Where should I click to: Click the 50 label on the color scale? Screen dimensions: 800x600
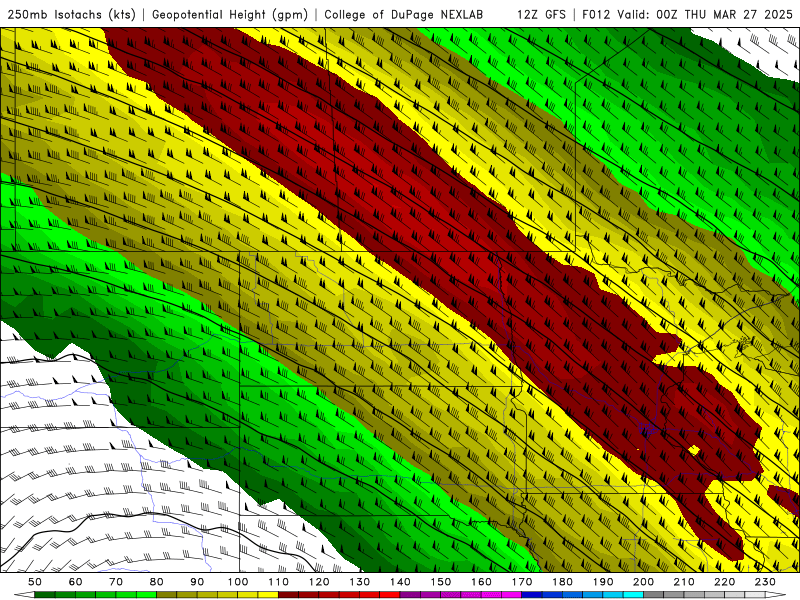pyautogui.click(x=35, y=582)
